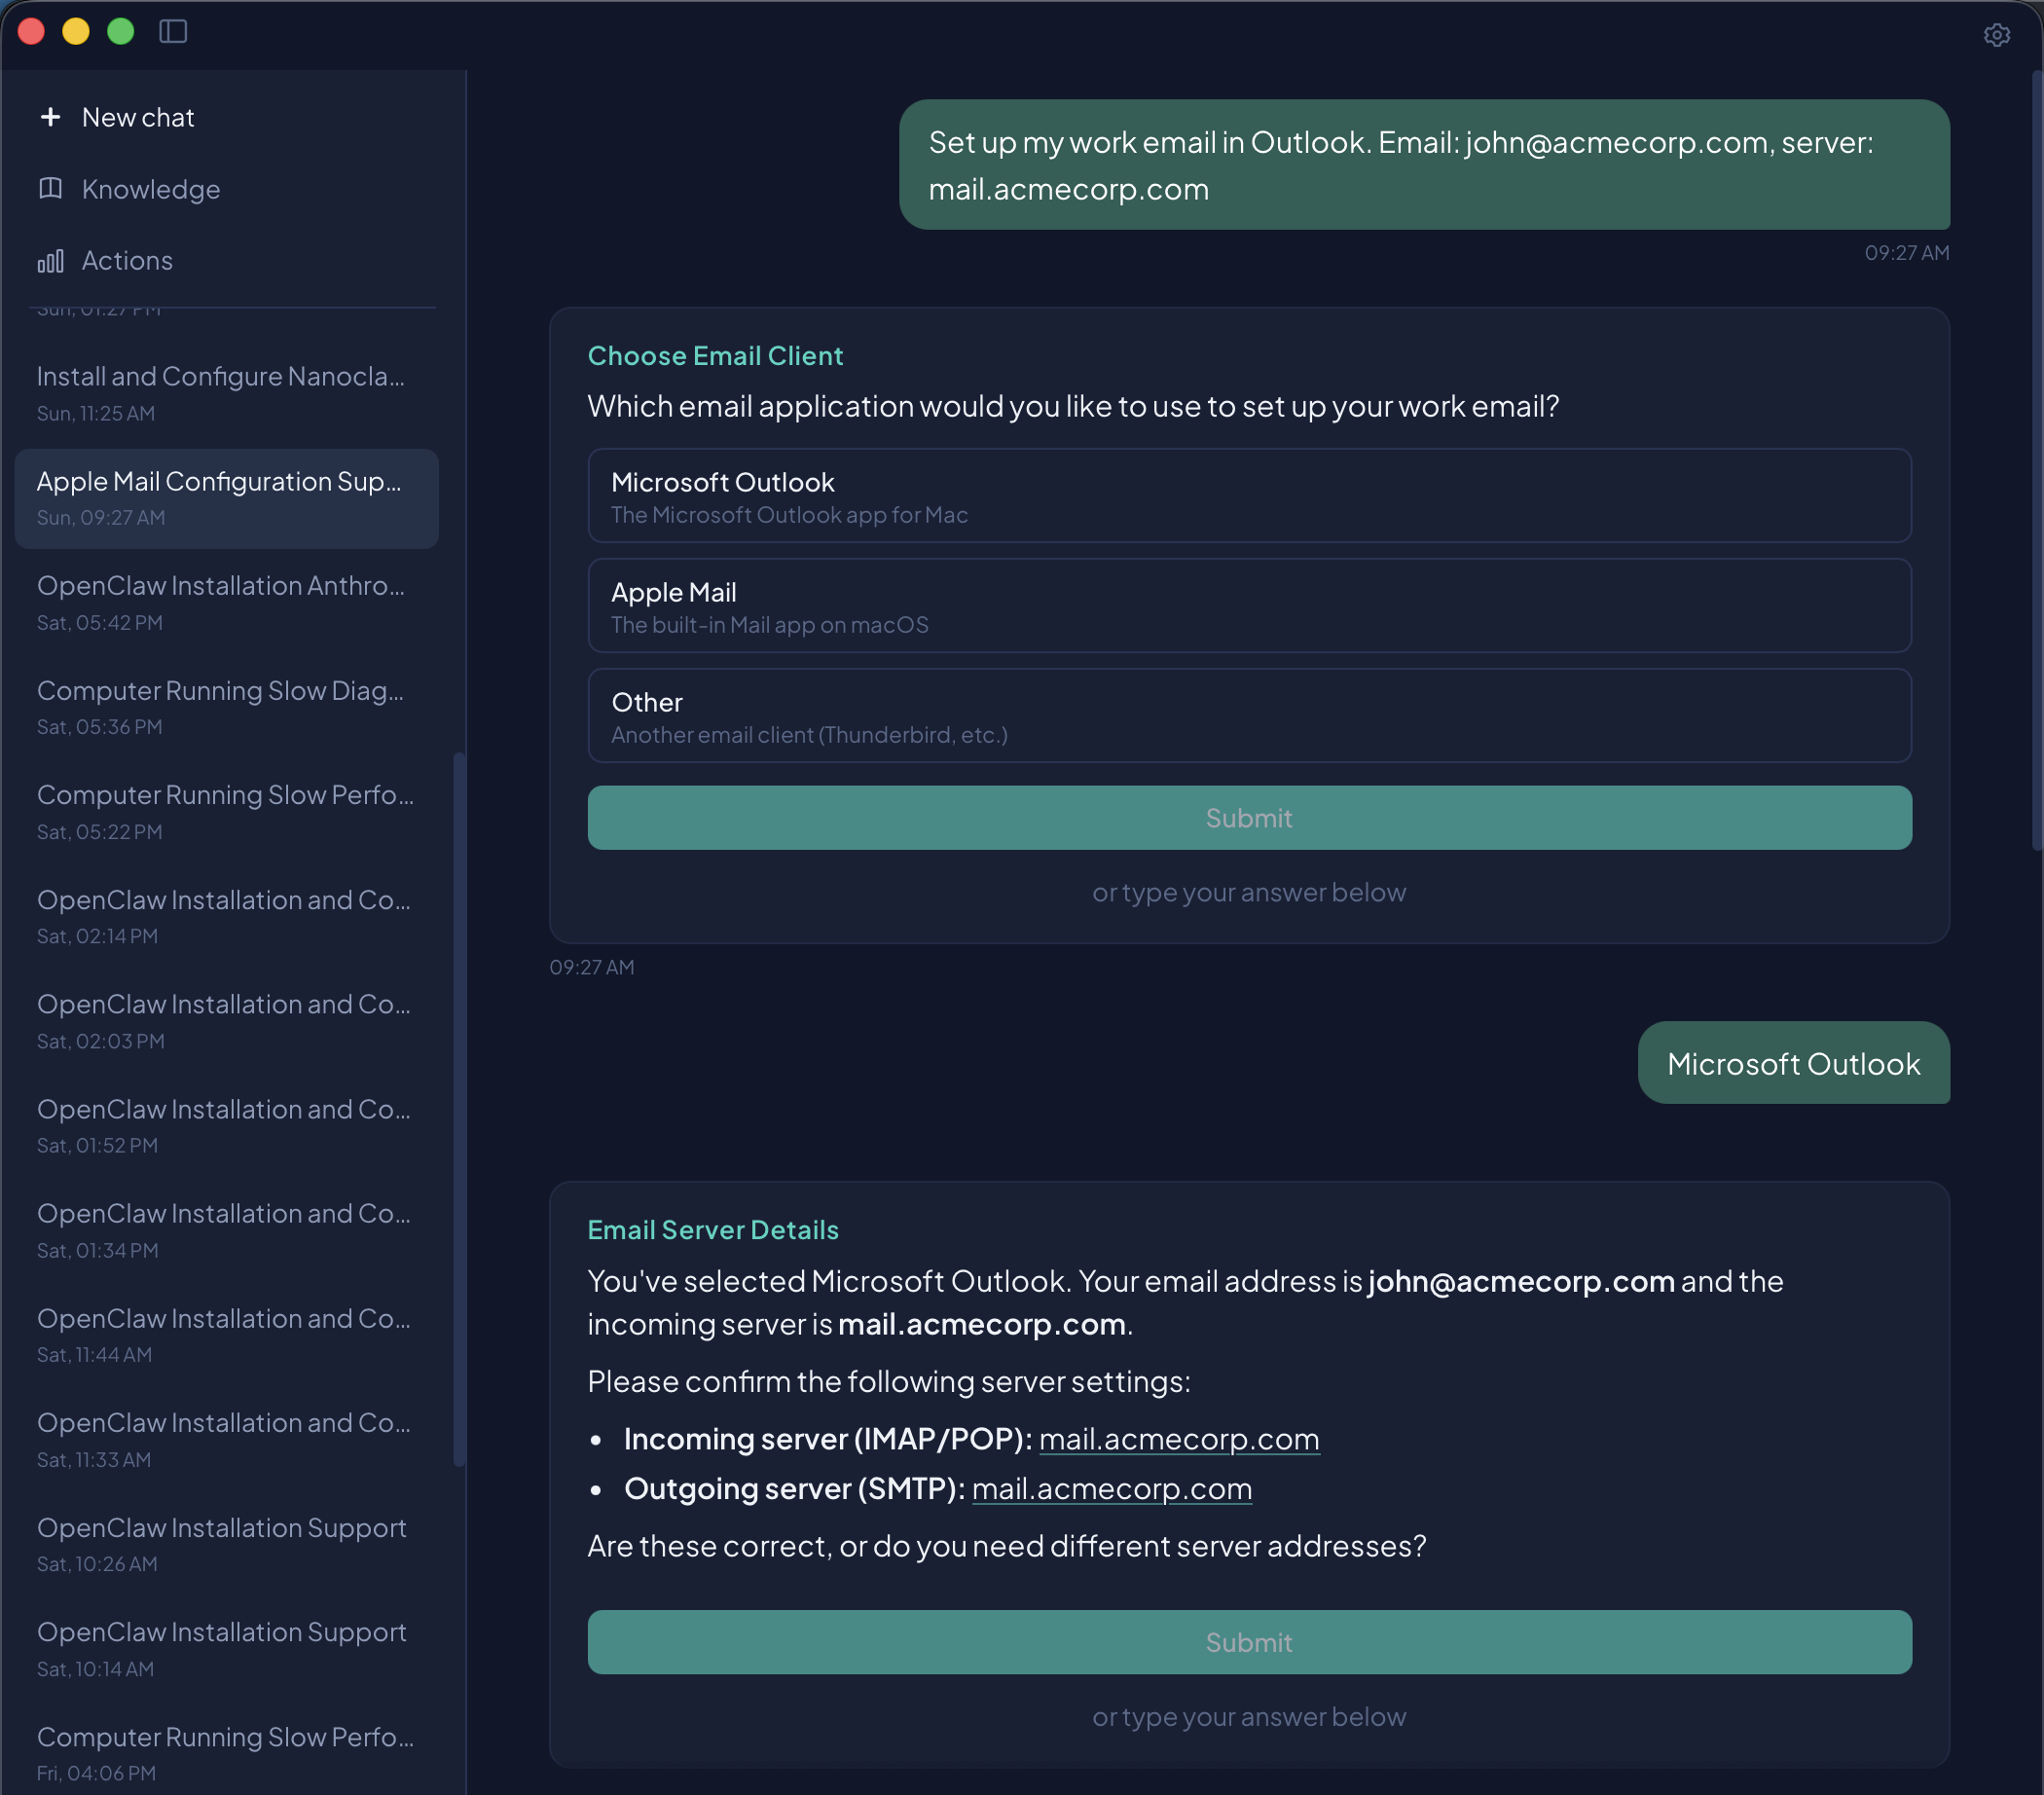2044x1795 pixels.
Task: Open OpenClaw Installation Anthro... chat
Action: [x=222, y=602]
